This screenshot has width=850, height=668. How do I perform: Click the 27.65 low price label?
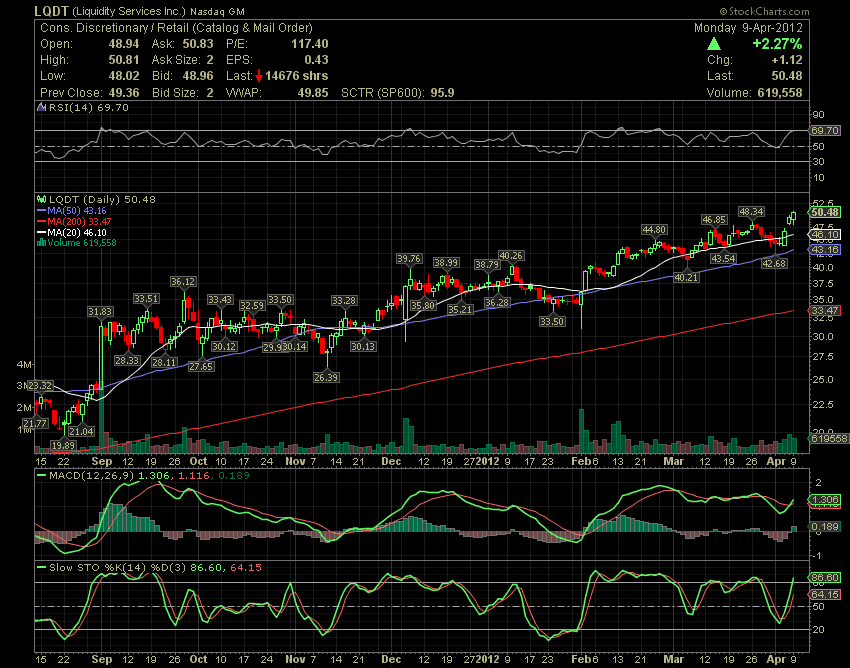(x=201, y=367)
